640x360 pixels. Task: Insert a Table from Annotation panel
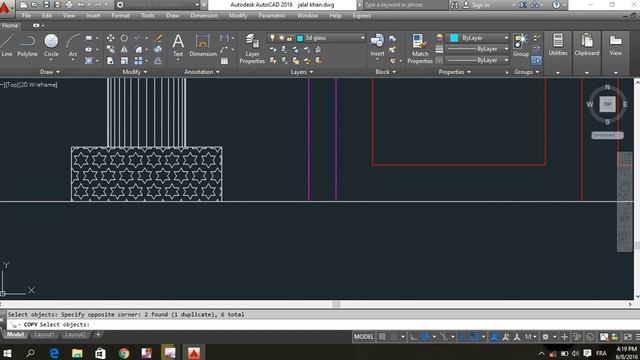(224, 61)
